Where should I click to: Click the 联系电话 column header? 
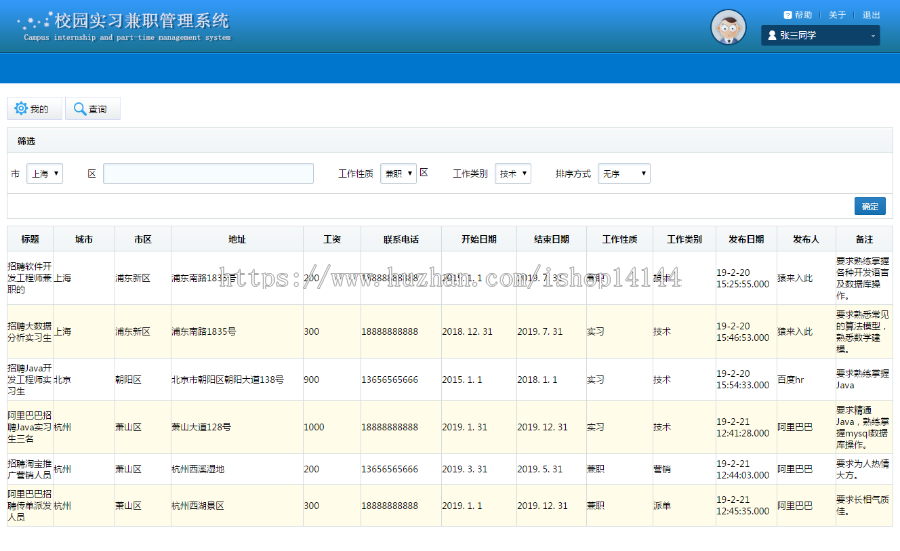pos(401,239)
